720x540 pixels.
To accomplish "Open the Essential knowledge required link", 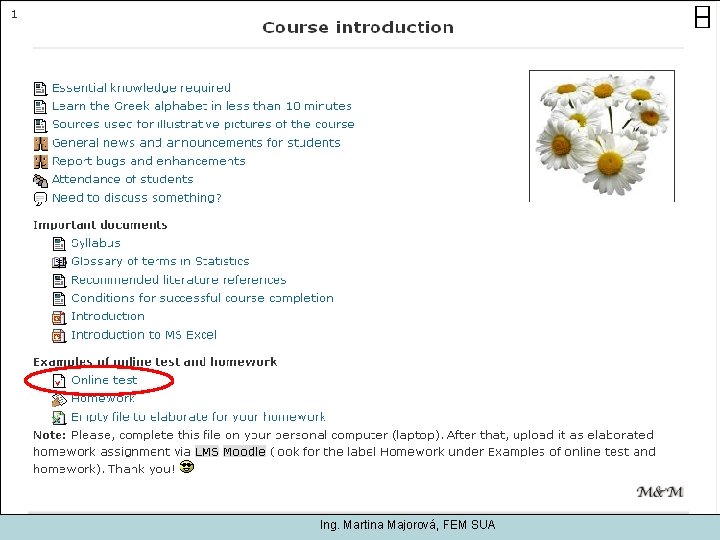I will [141, 88].
